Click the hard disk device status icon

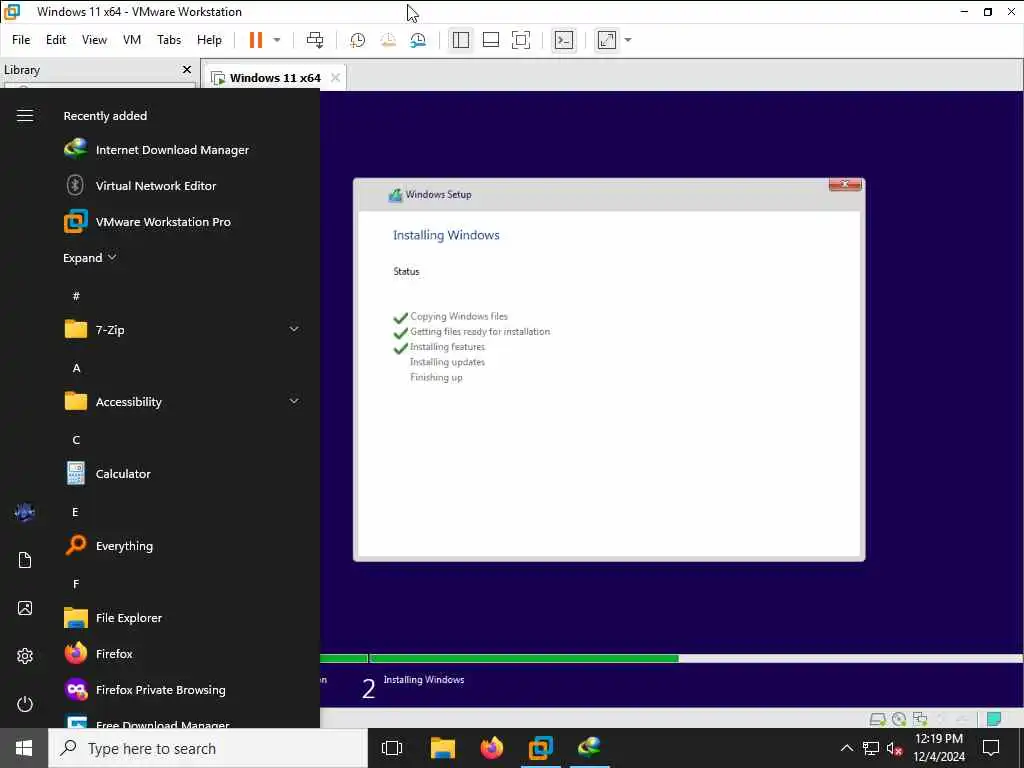(x=878, y=719)
